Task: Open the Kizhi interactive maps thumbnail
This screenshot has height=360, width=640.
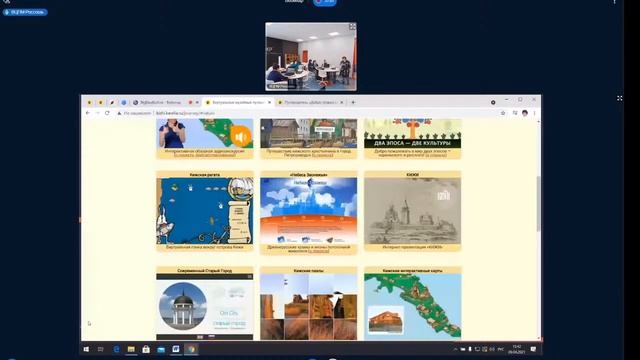Action: [x=413, y=307]
